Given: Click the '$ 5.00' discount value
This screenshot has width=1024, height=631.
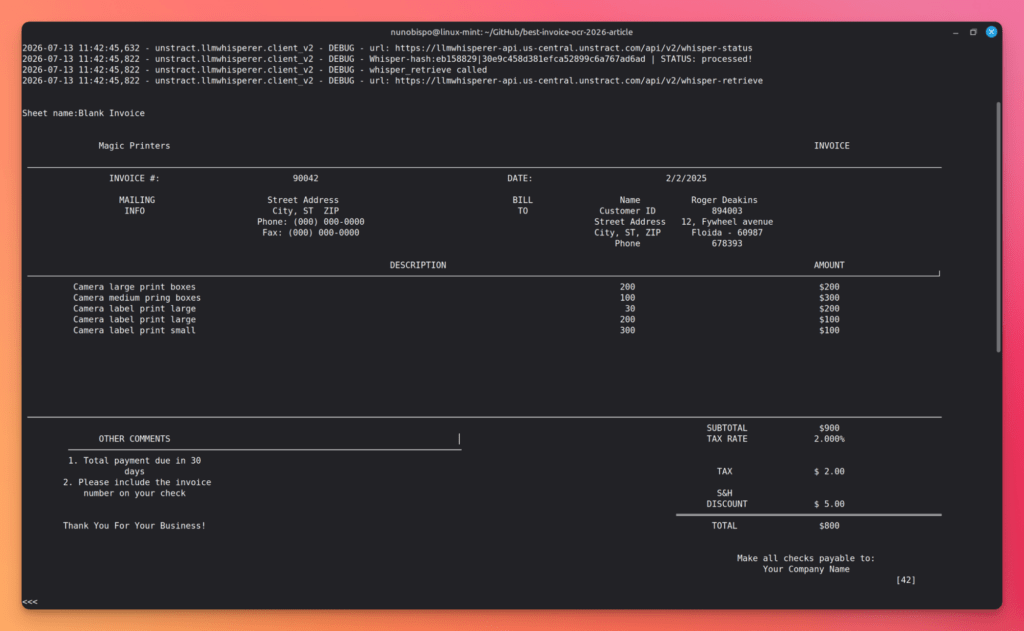Looking at the screenshot, I should pyautogui.click(x=829, y=504).
